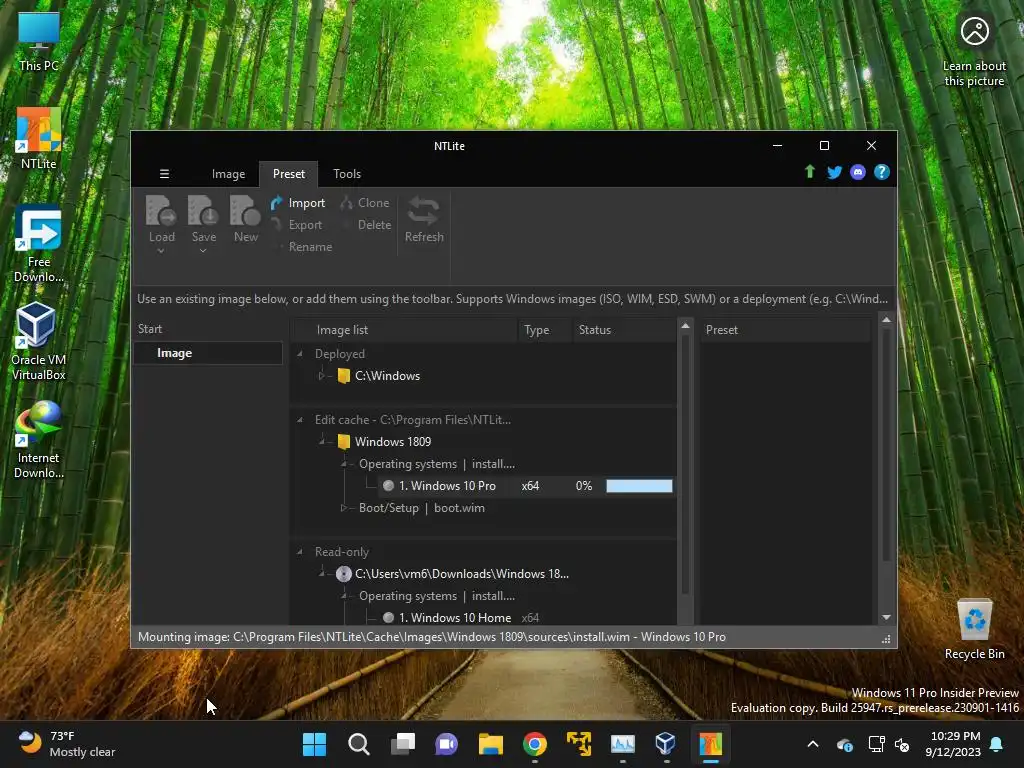Image resolution: width=1024 pixels, height=768 pixels.
Task: Click the New preset icon
Action: point(246,211)
